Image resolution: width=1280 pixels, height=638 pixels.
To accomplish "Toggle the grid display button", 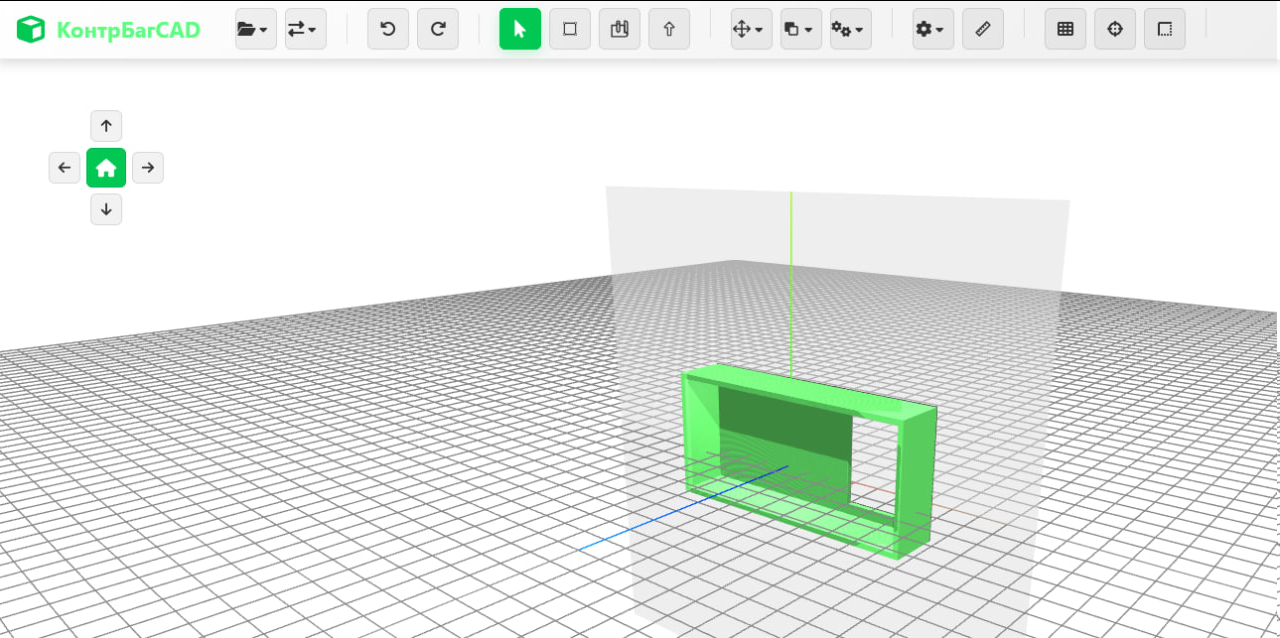I will pyautogui.click(x=1066, y=29).
